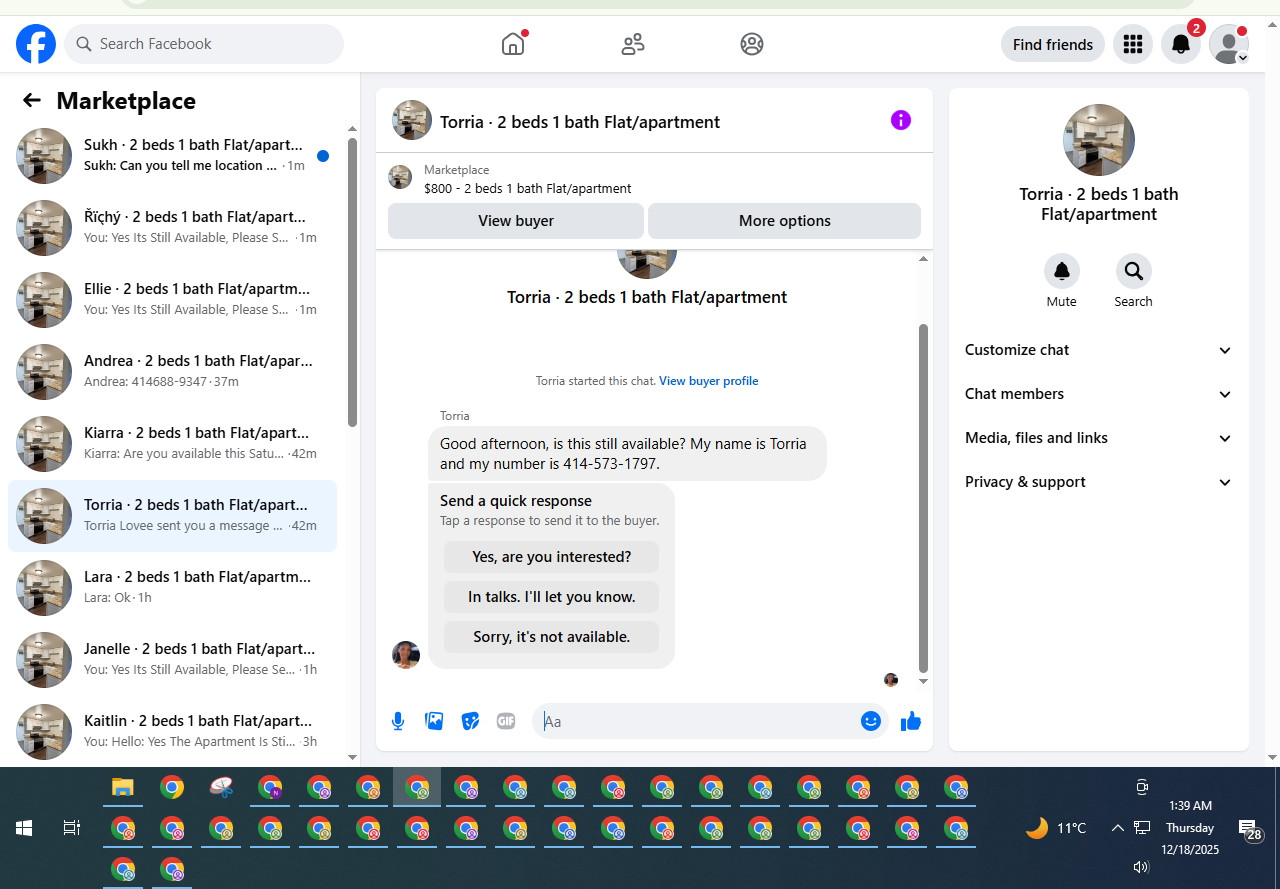Image resolution: width=1280 pixels, height=889 pixels.
Task: Open the taskbar clock showing 1:39 AM
Action: tap(1190, 828)
